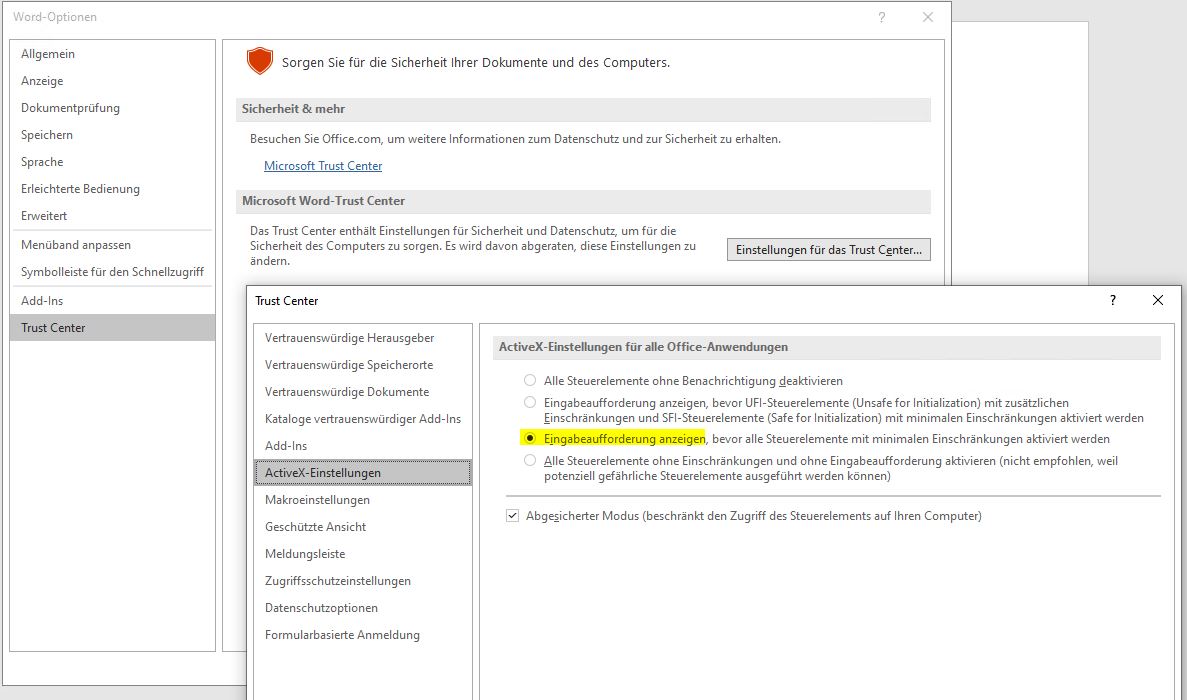
Task: Go to Vertrauenswürdige Speicherorte
Action: [x=349, y=365]
